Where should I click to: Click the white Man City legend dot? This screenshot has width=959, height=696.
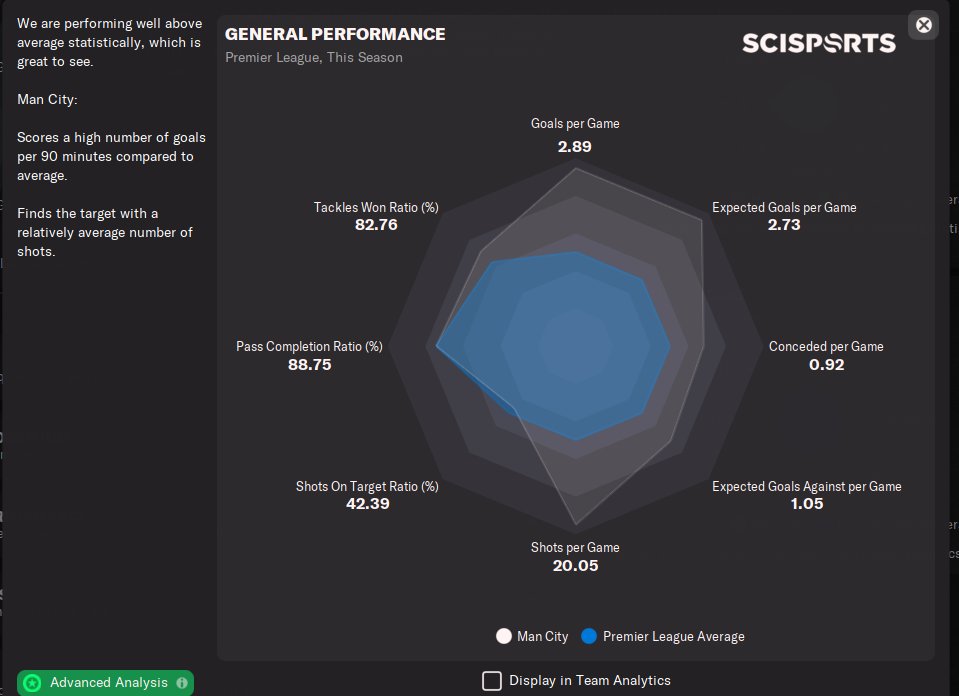pos(504,636)
